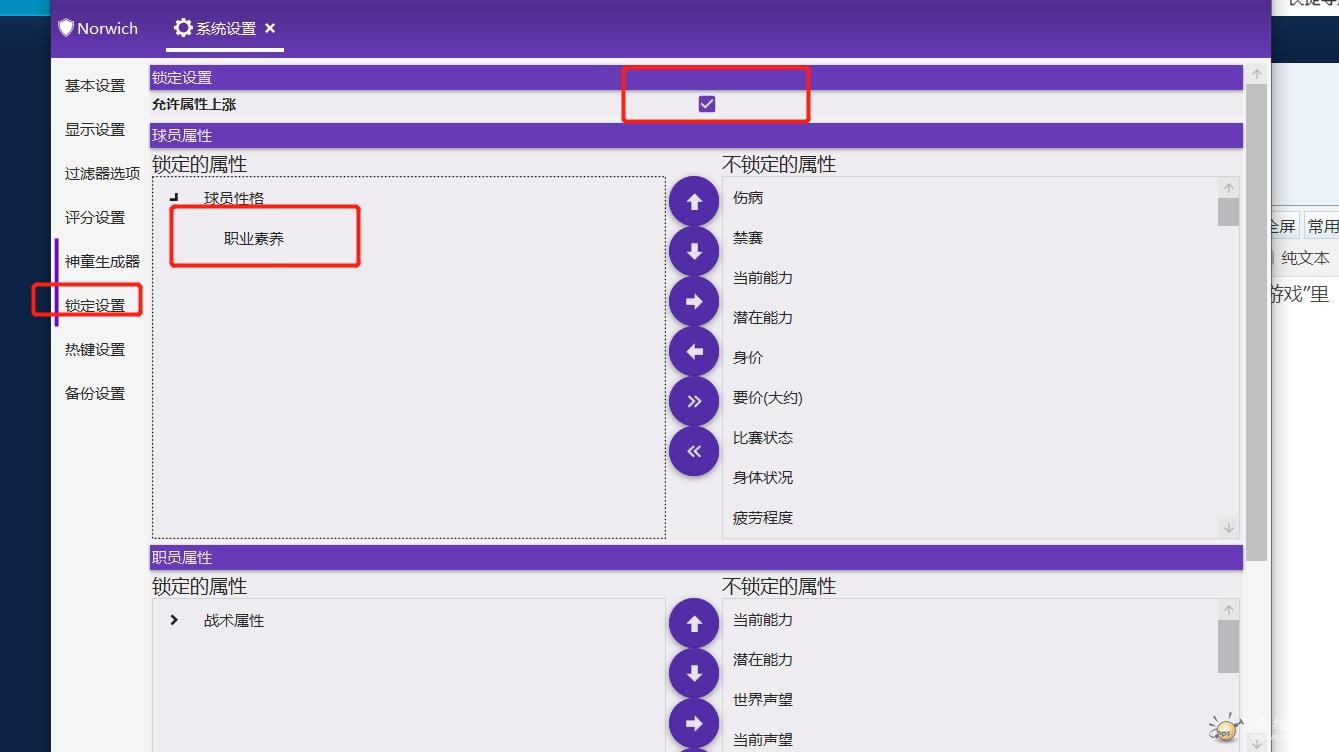Click double-left arrow move-all button
This screenshot has height=752, width=1339.
coord(694,452)
